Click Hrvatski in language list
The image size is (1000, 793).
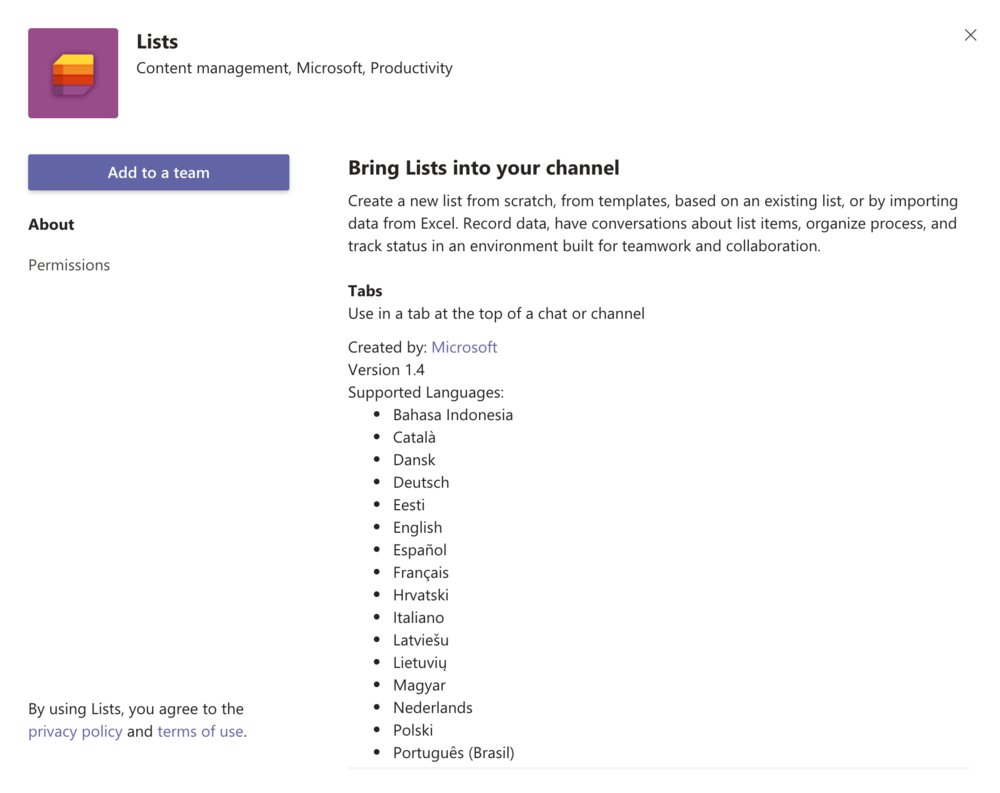pyautogui.click(x=421, y=595)
